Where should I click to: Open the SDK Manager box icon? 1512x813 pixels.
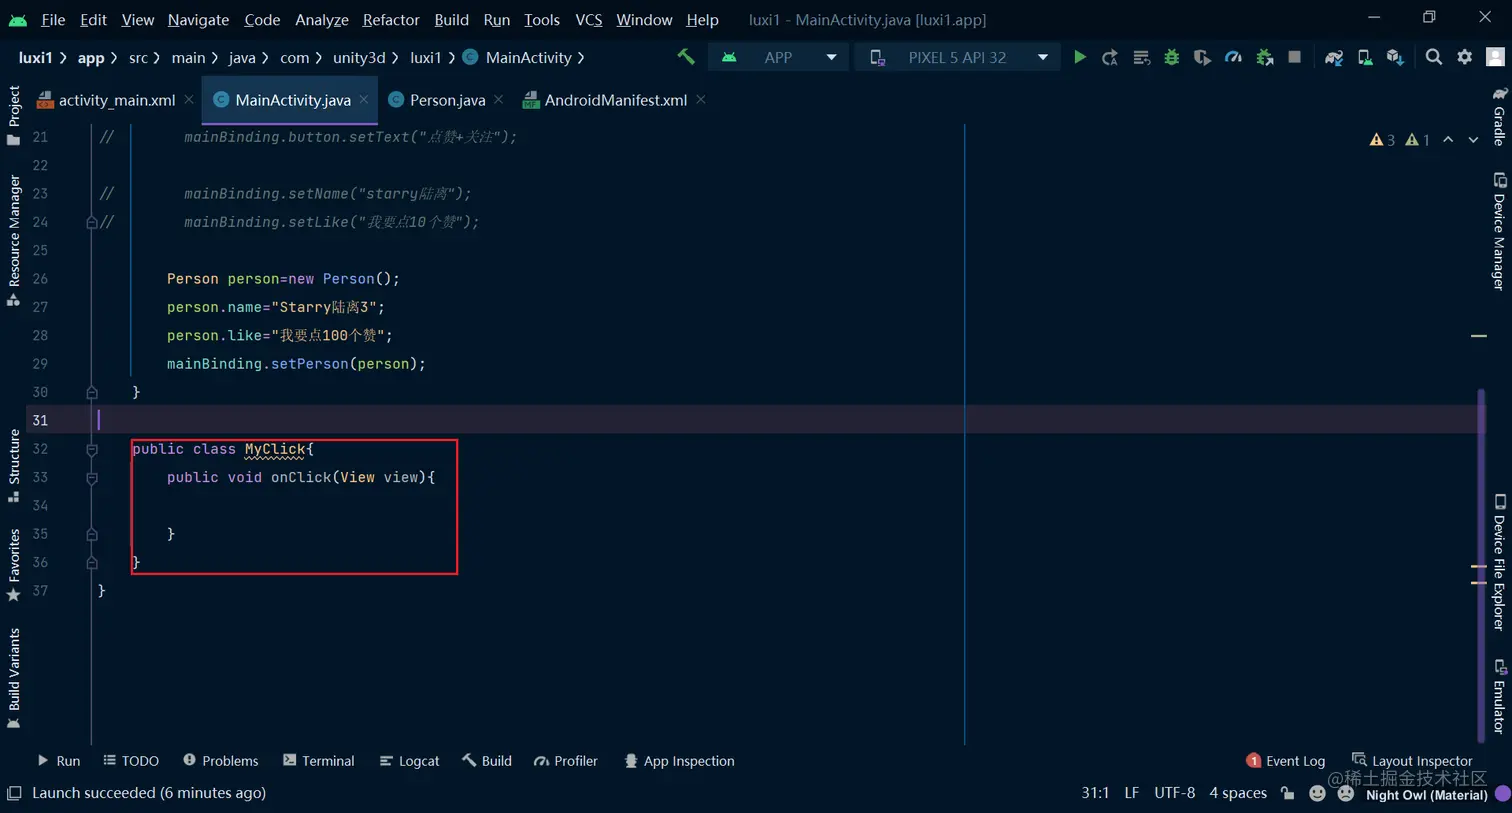click(1395, 57)
